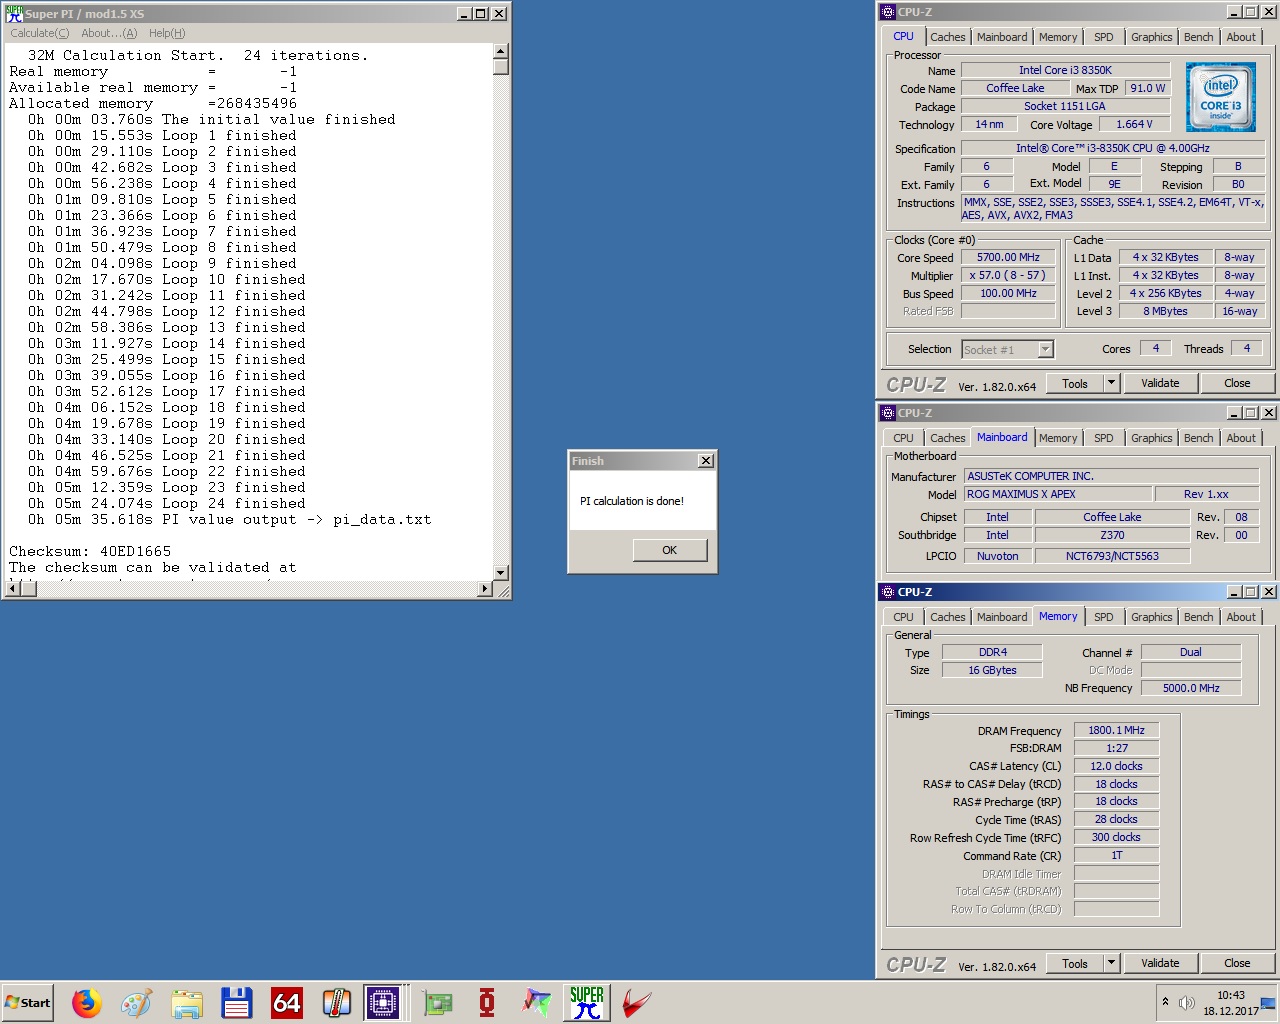Click the red bird-shaped taskbar icon
This screenshot has width=1280, height=1024.
coord(637,1002)
